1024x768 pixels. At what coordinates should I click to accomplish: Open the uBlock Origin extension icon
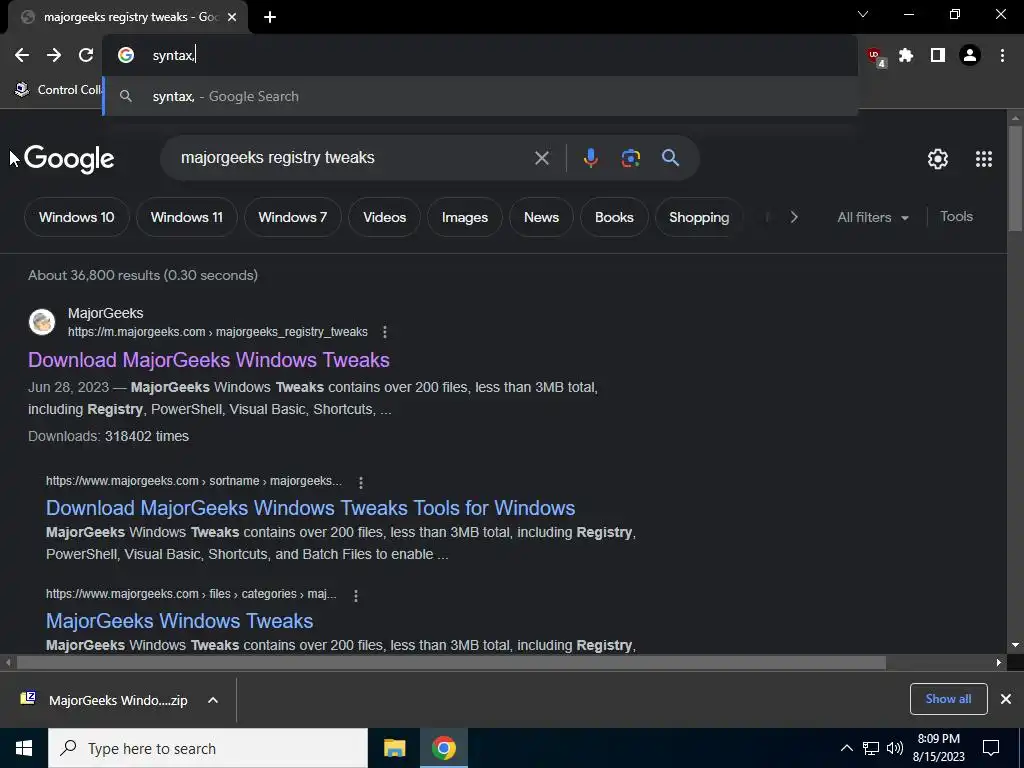(875, 56)
